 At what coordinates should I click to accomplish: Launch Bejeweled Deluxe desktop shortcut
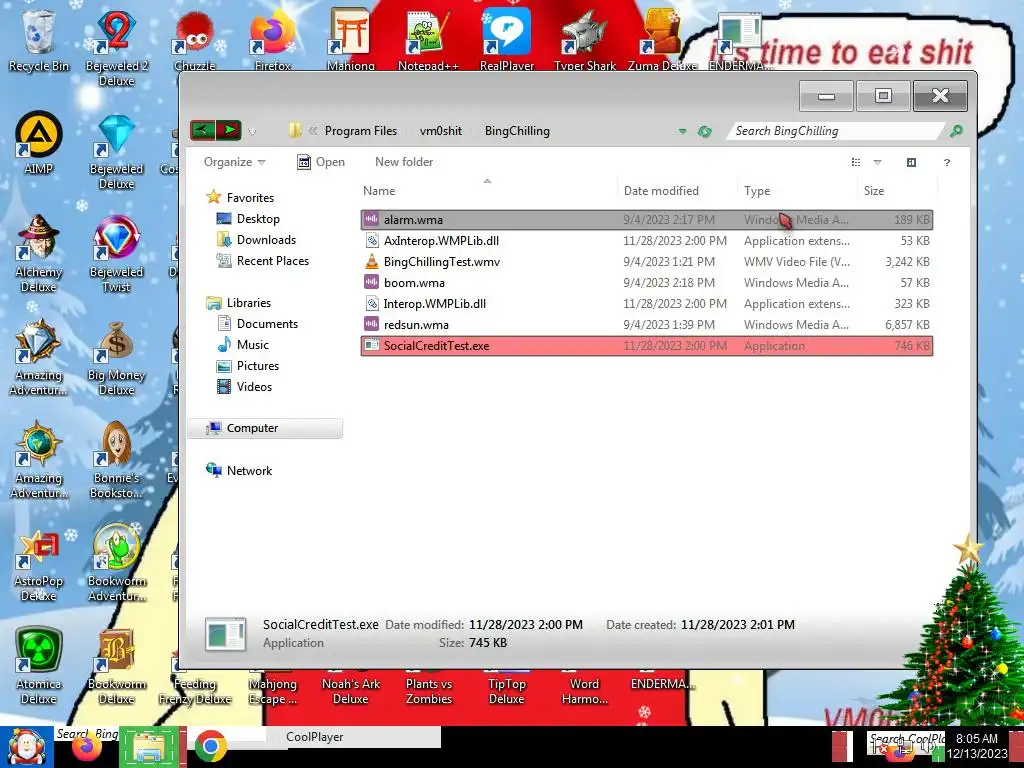[x=116, y=152]
